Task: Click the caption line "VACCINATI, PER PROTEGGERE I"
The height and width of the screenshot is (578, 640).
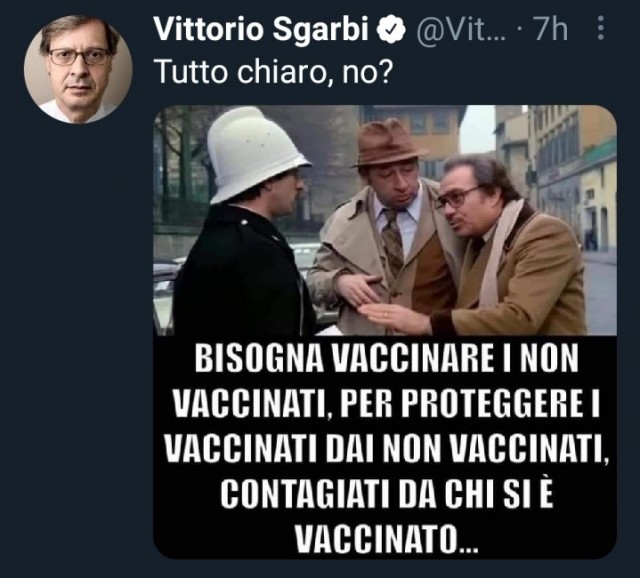Action: (x=385, y=403)
